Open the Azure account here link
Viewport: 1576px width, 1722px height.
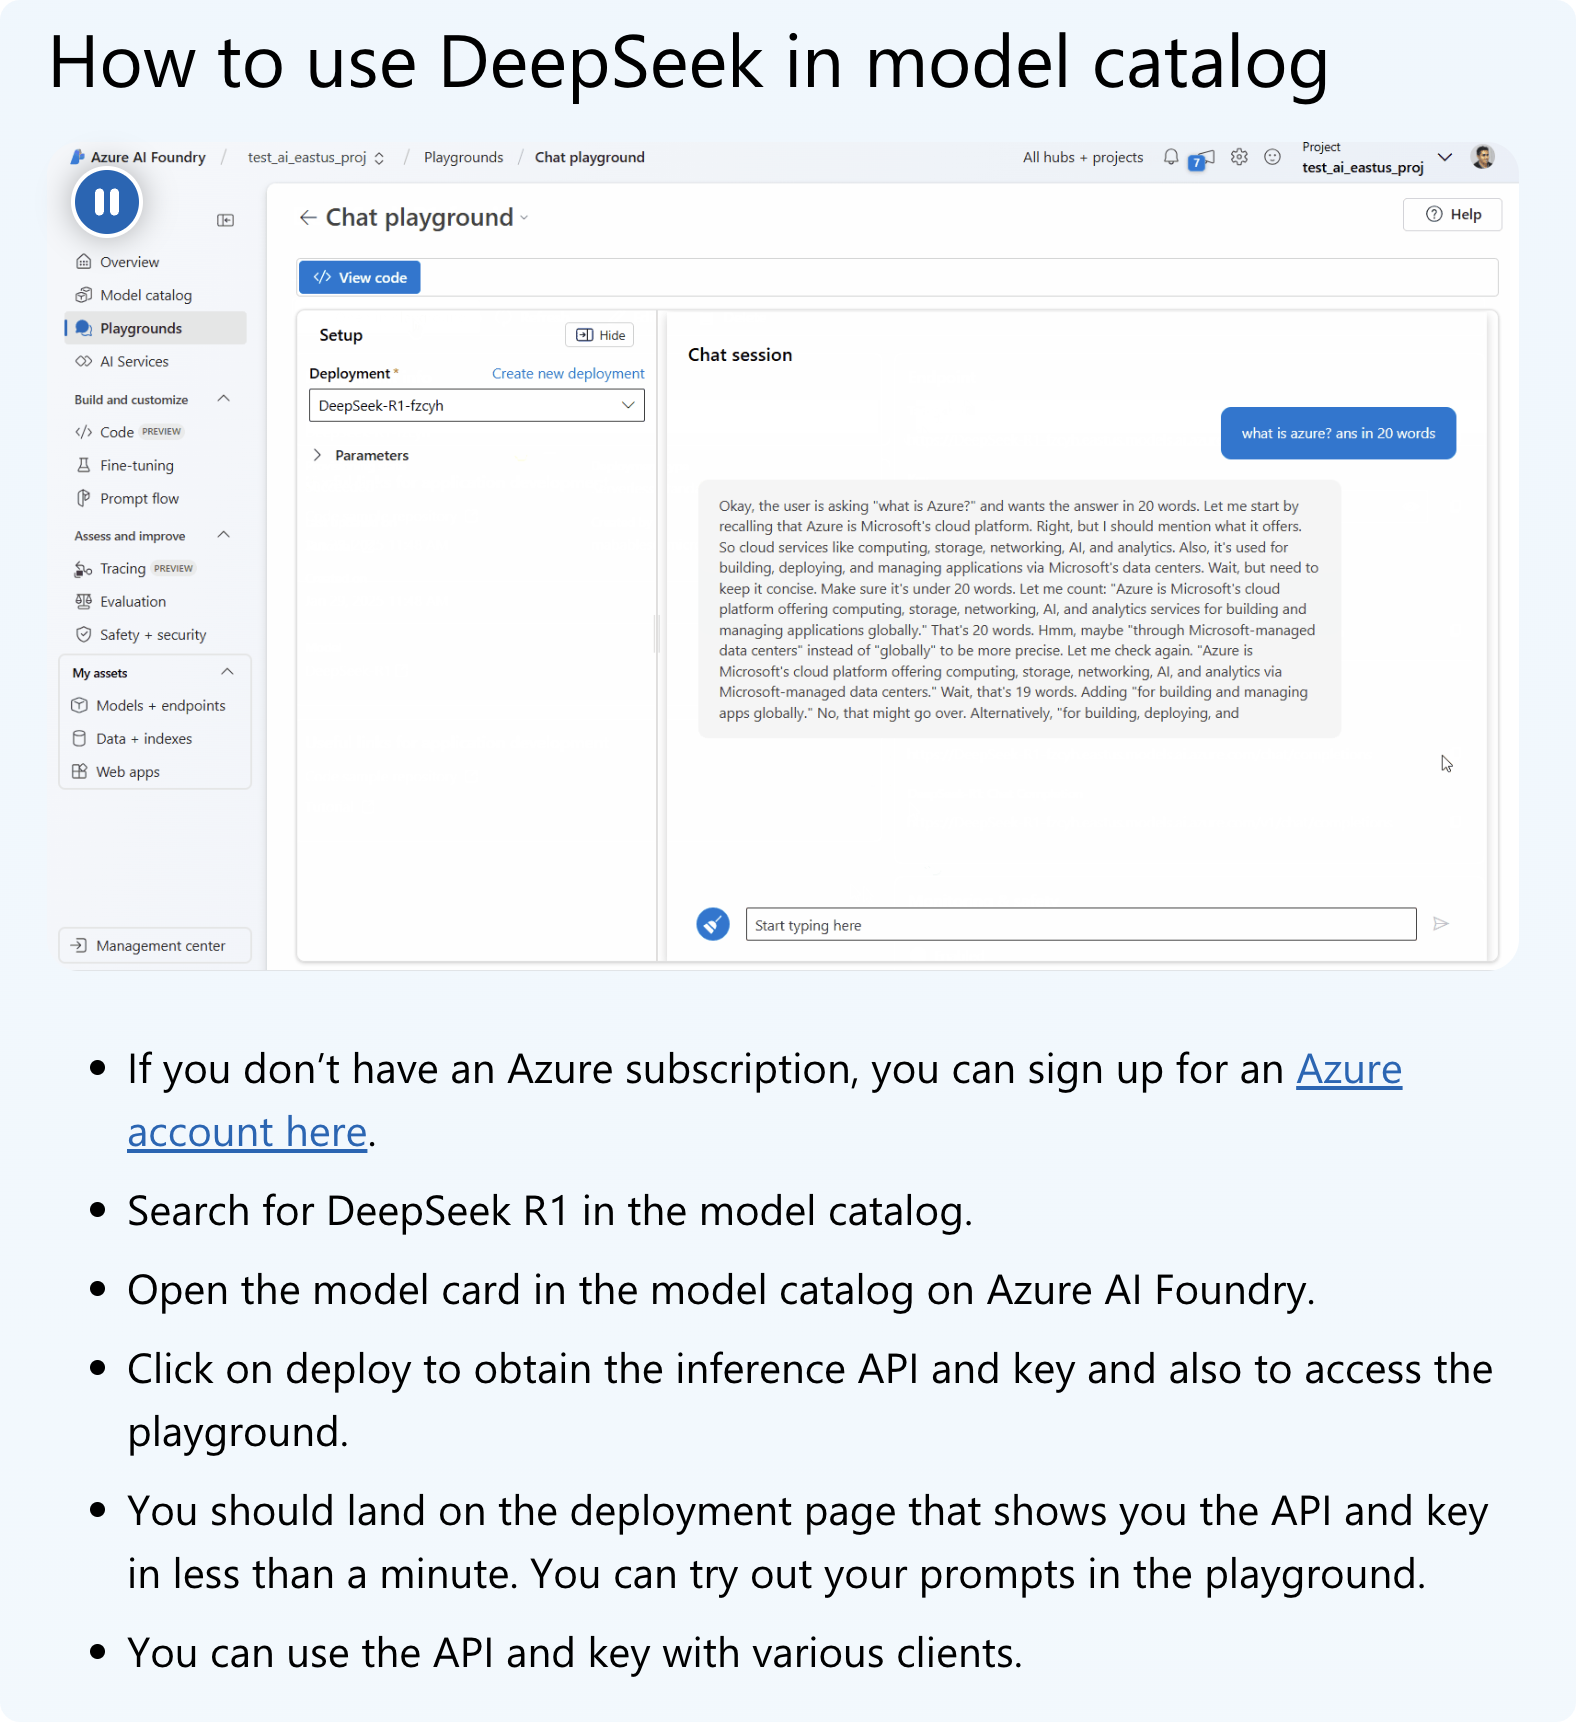(764, 1101)
